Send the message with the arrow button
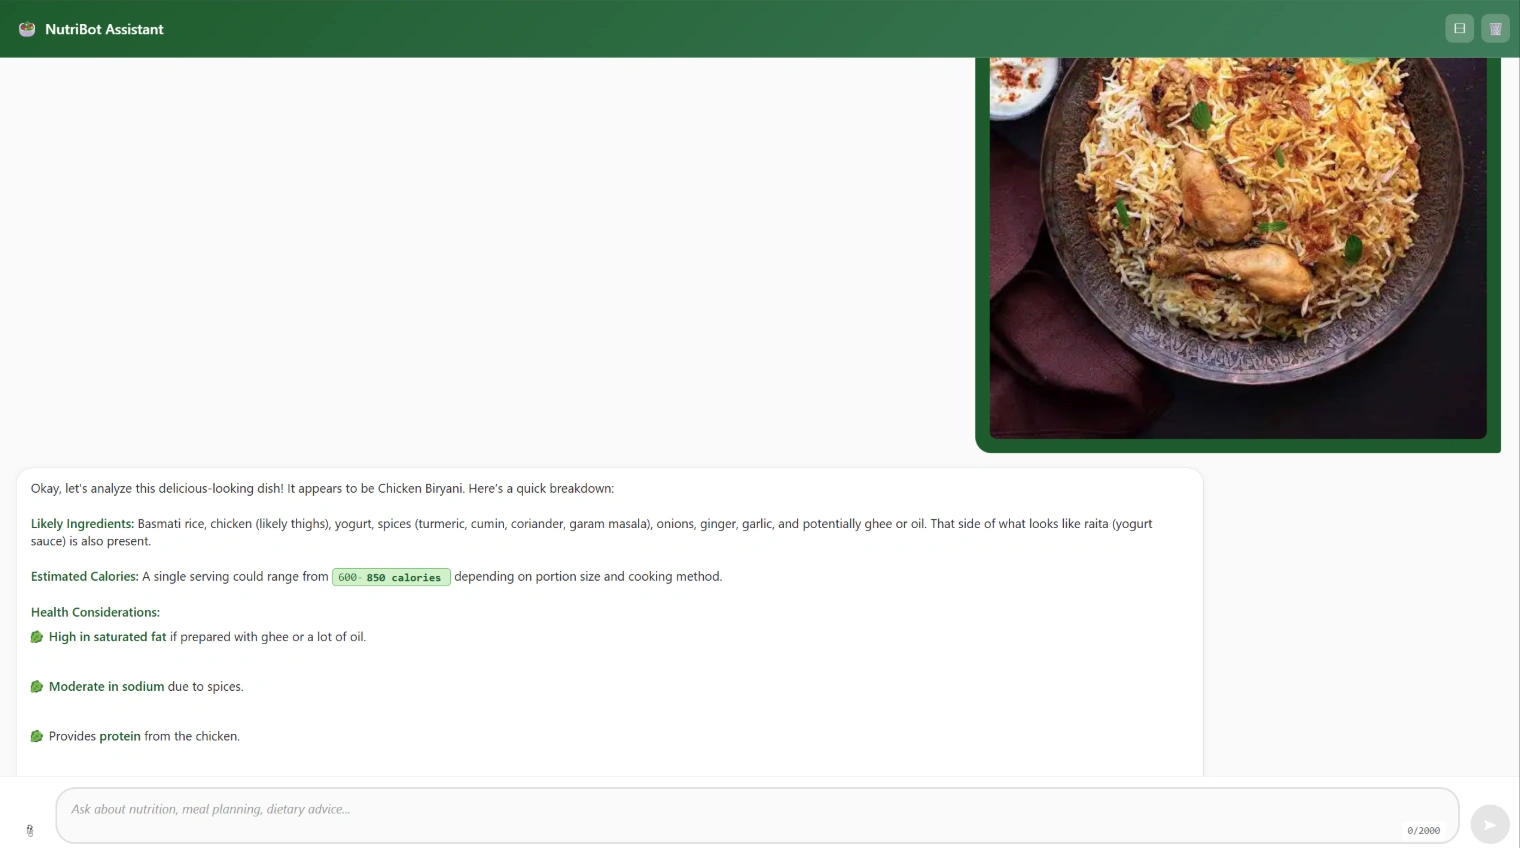This screenshot has height=848, width=1520. click(x=1490, y=825)
